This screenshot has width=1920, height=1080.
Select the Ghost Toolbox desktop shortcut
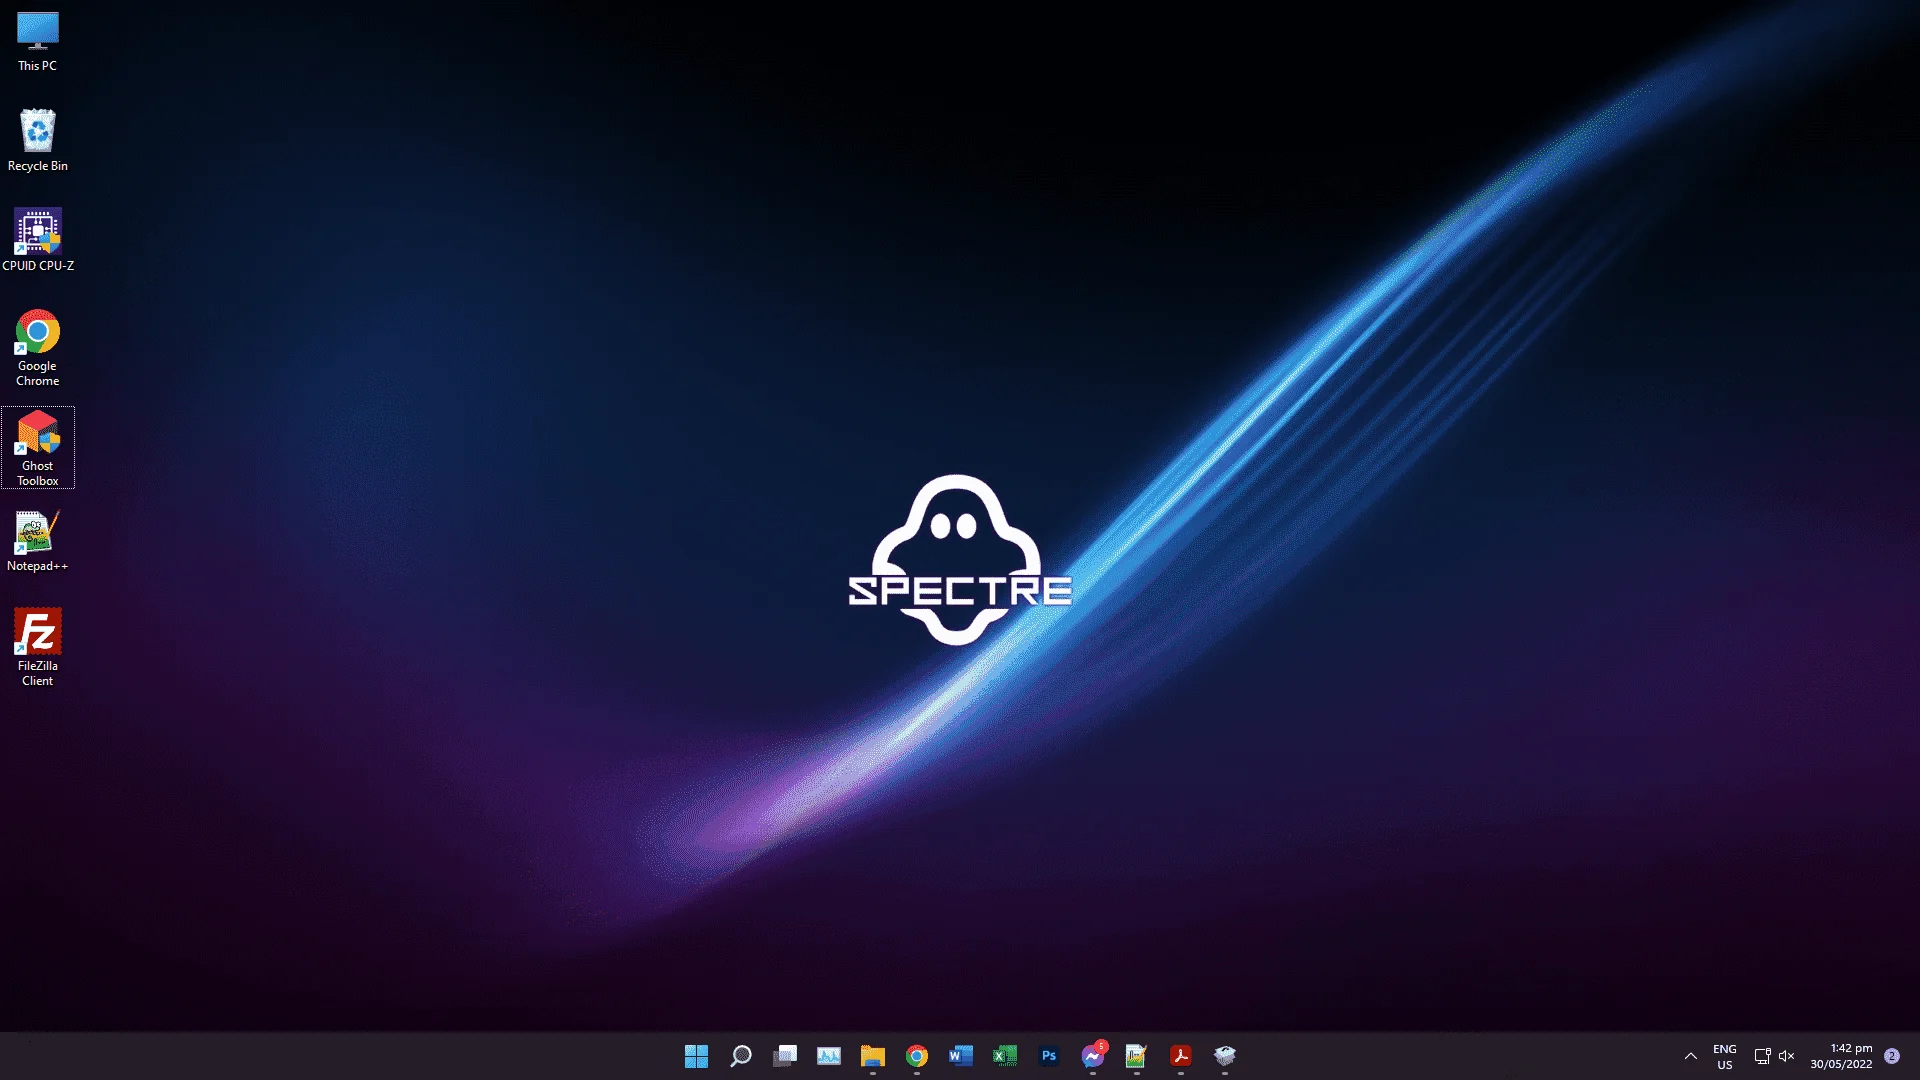coord(38,448)
